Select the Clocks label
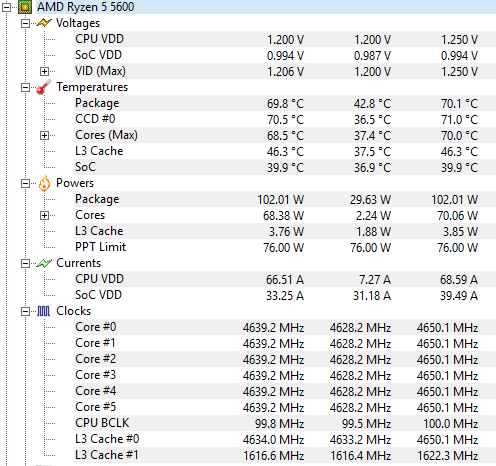 pyautogui.click(x=73, y=311)
